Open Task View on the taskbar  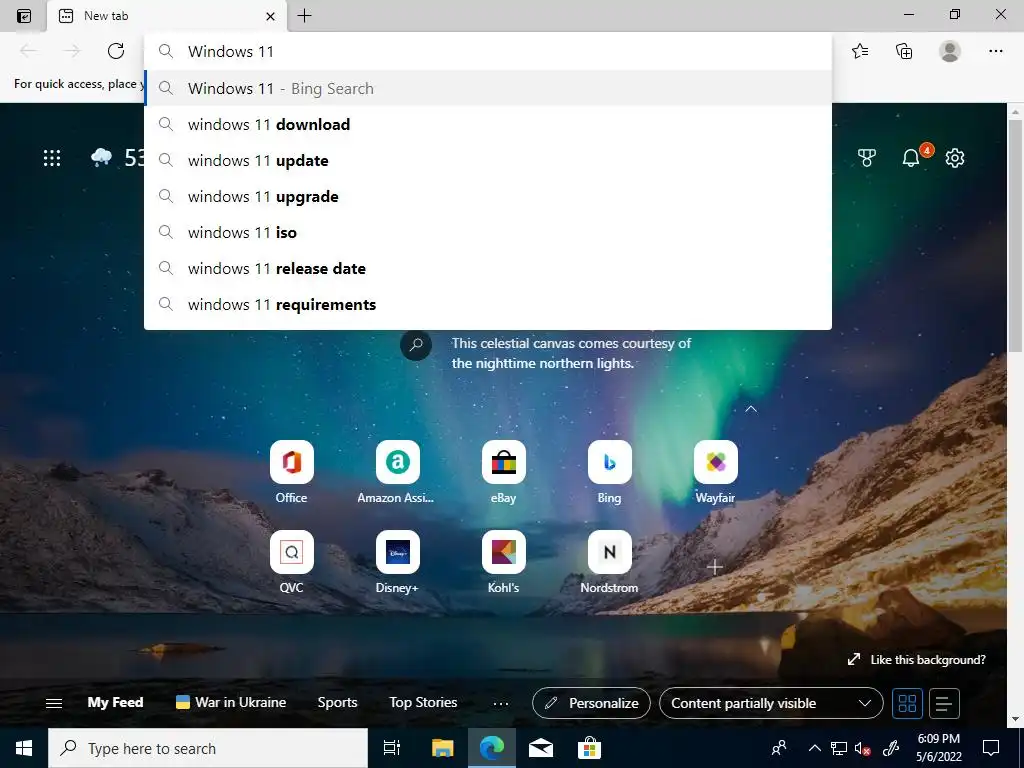coord(392,748)
